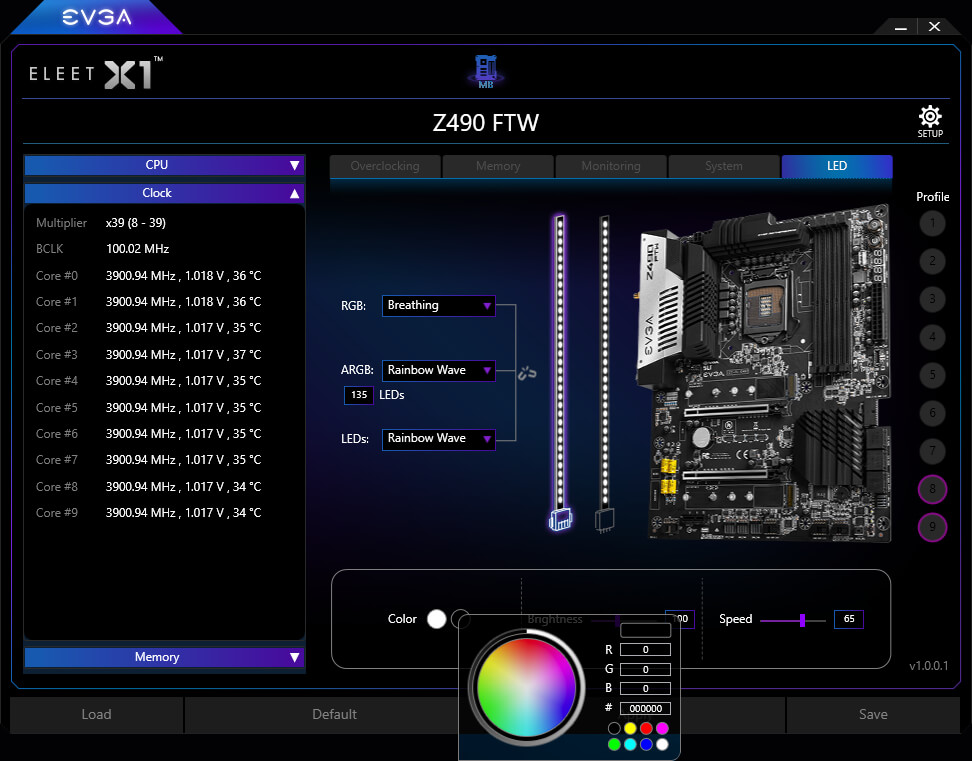Select profile 9

click(x=932, y=527)
